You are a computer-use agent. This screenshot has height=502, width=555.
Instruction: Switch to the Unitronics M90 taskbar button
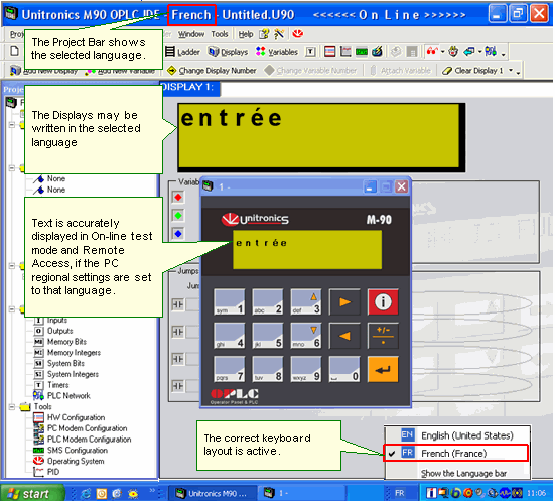(x=212, y=494)
